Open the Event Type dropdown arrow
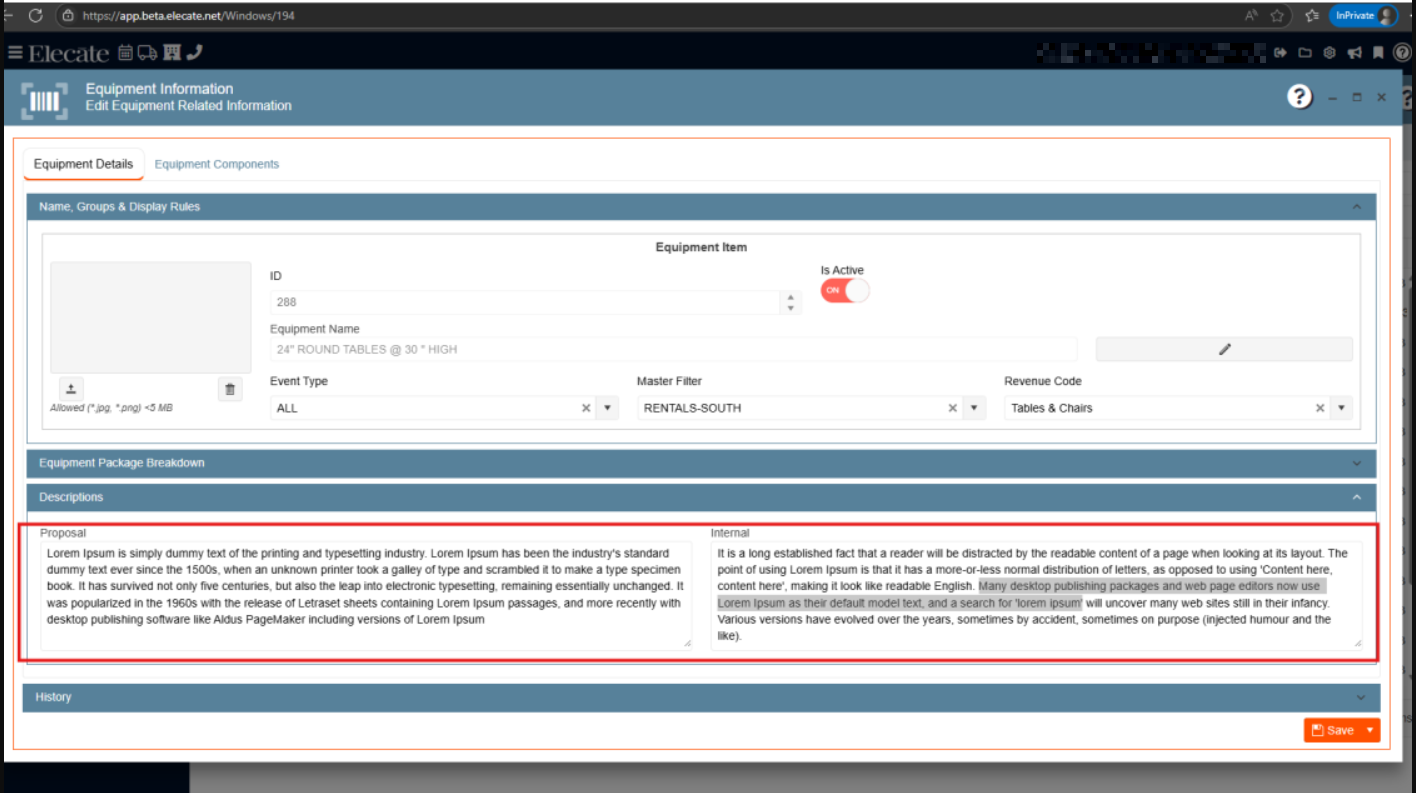 pyautogui.click(x=608, y=408)
